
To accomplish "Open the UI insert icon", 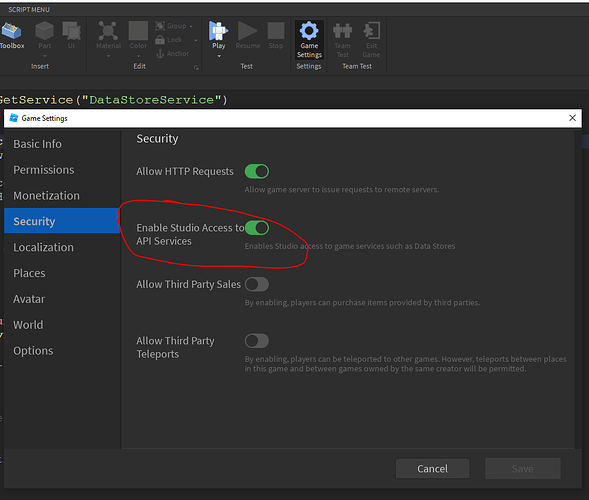I will (x=71, y=31).
